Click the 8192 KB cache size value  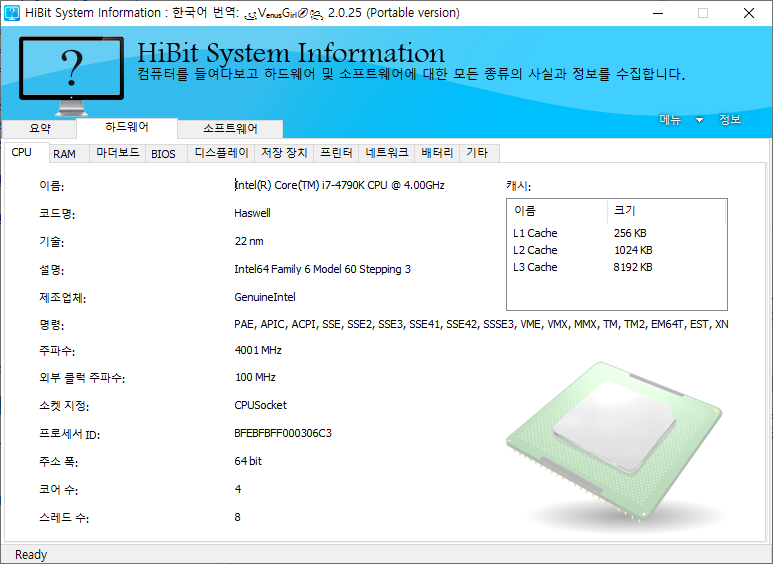pyautogui.click(x=633, y=267)
